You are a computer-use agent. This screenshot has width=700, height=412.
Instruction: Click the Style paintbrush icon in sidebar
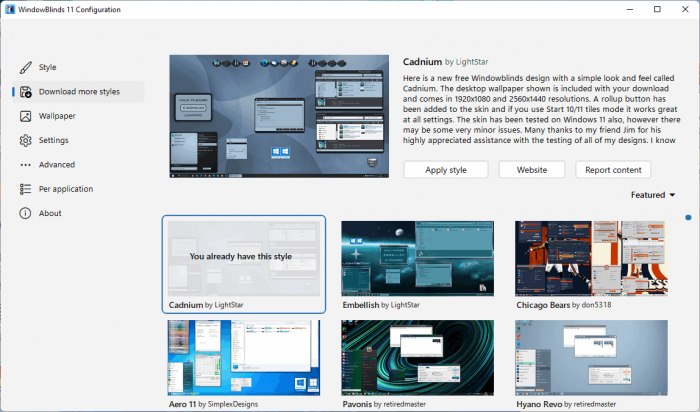pos(25,67)
